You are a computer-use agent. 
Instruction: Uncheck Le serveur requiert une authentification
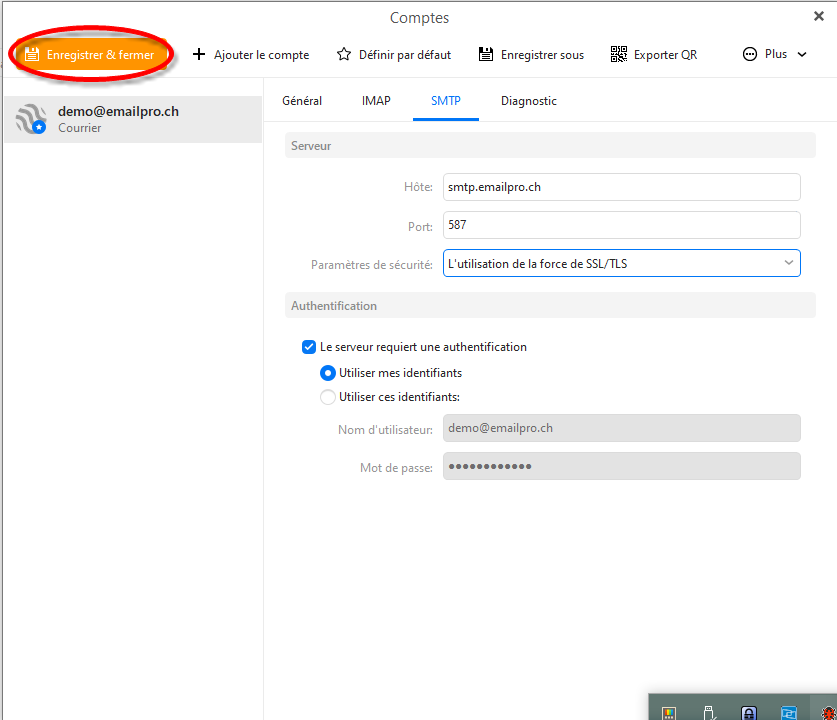click(309, 347)
